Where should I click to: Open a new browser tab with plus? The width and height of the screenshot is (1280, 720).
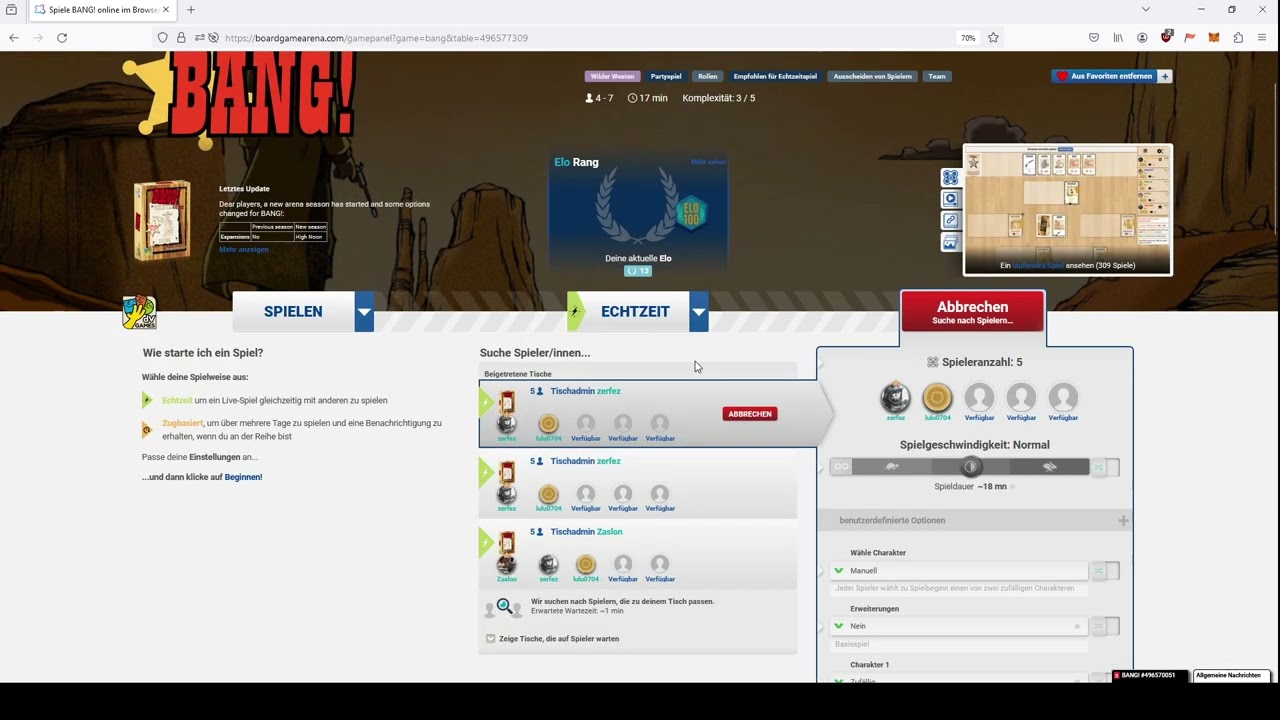191,10
